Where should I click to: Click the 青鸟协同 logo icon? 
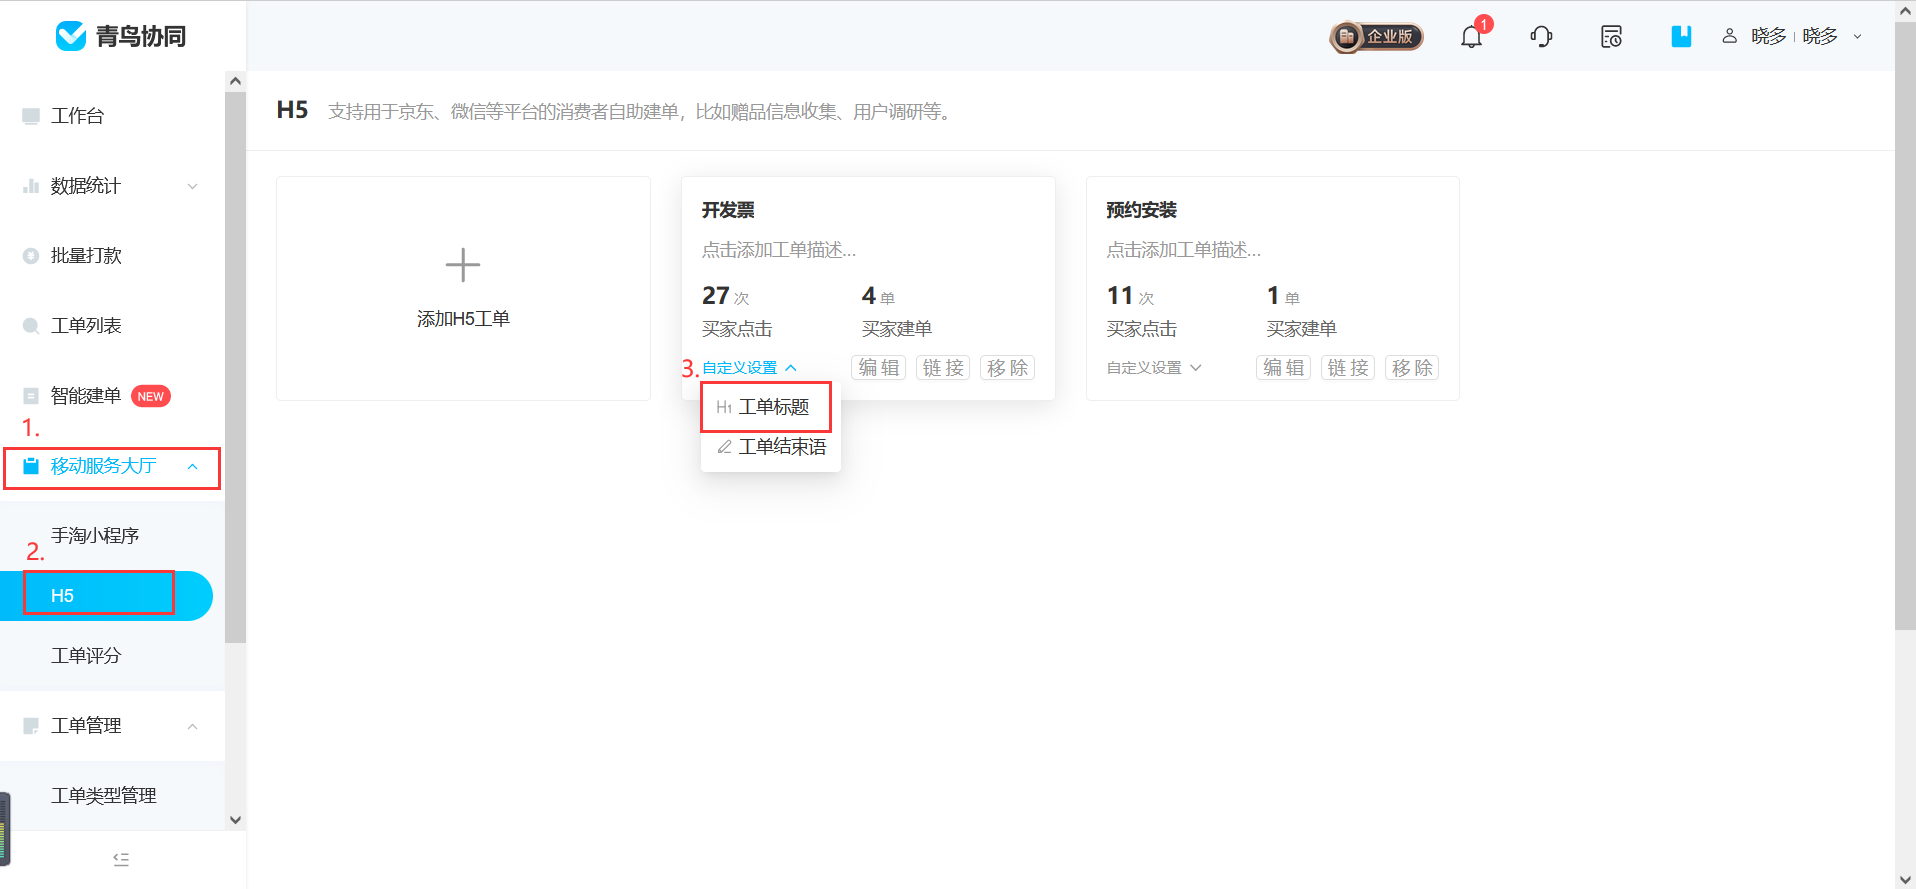pyautogui.click(x=71, y=36)
